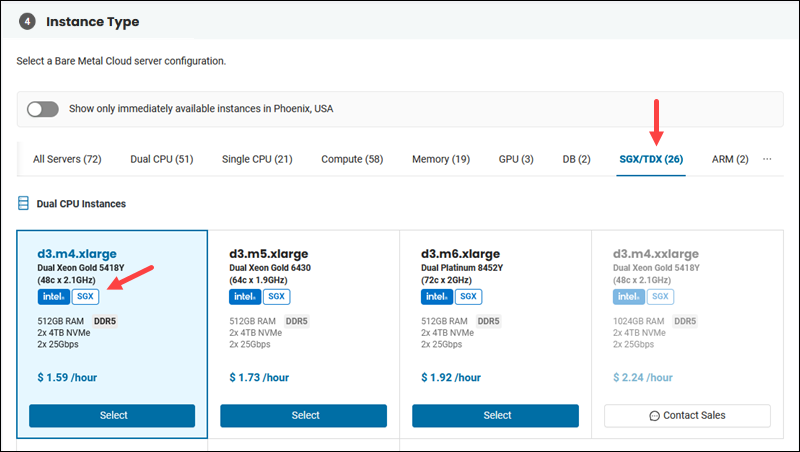
Task: Click DDR5 tag on d3.m4.xlarge card
Action: click(x=105, y=321)
